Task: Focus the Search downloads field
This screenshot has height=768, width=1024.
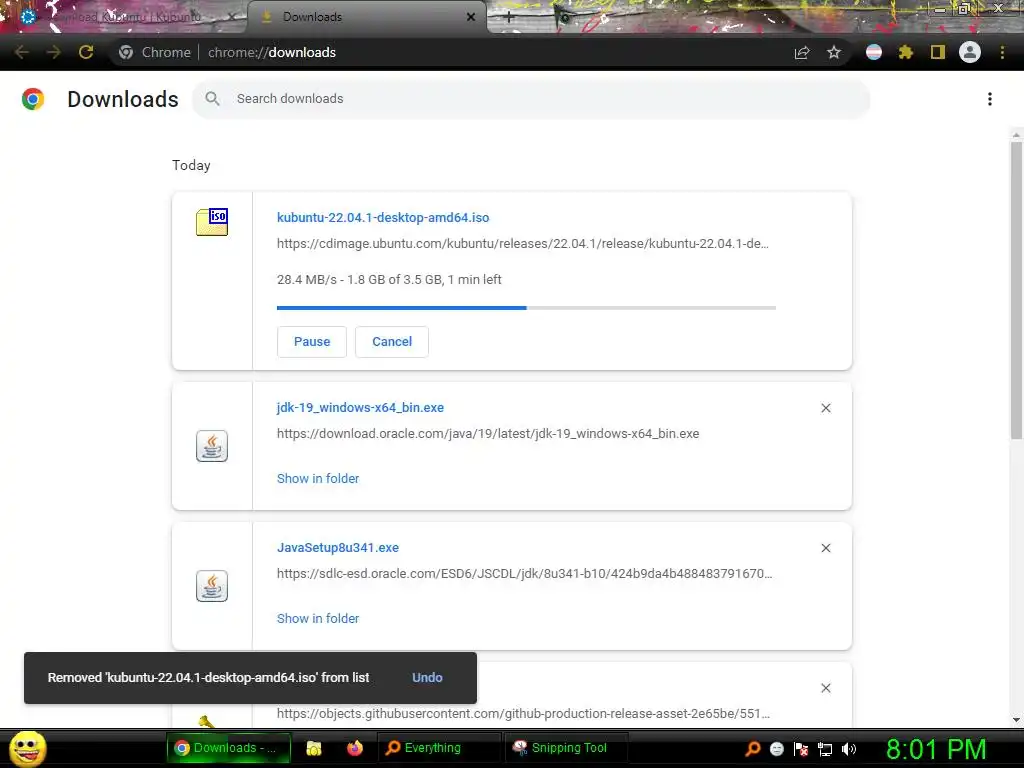Action: (531, 99)
